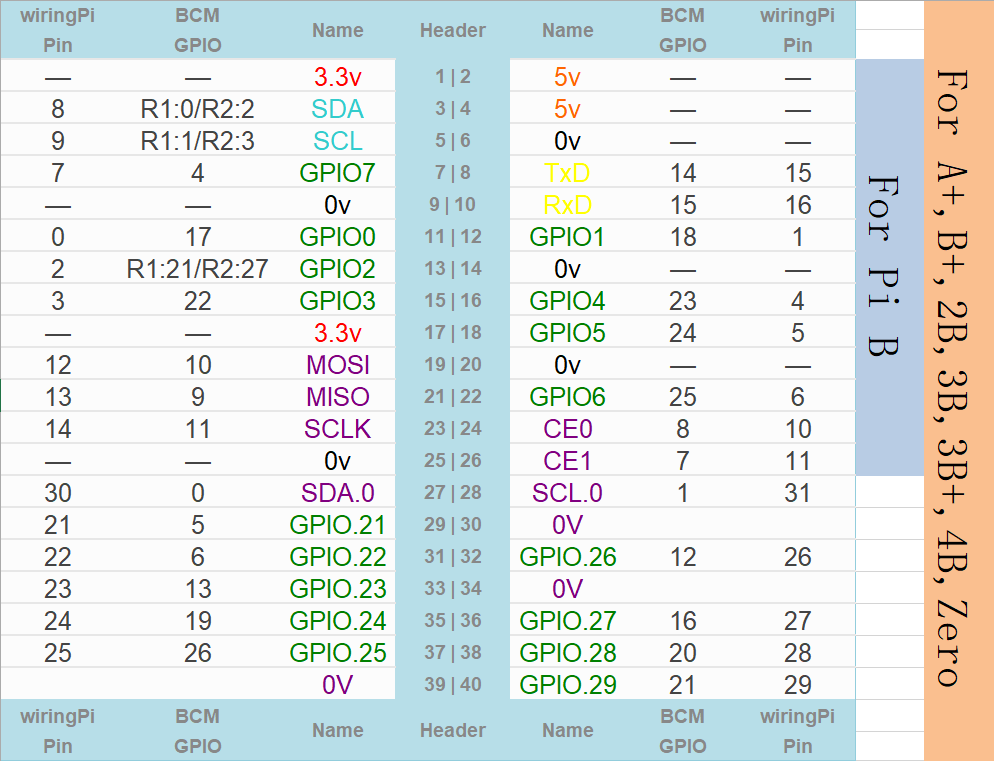Viewport: 994px width, 761px height.
Task: Click the top center Header column title
Action: (452, 30)
